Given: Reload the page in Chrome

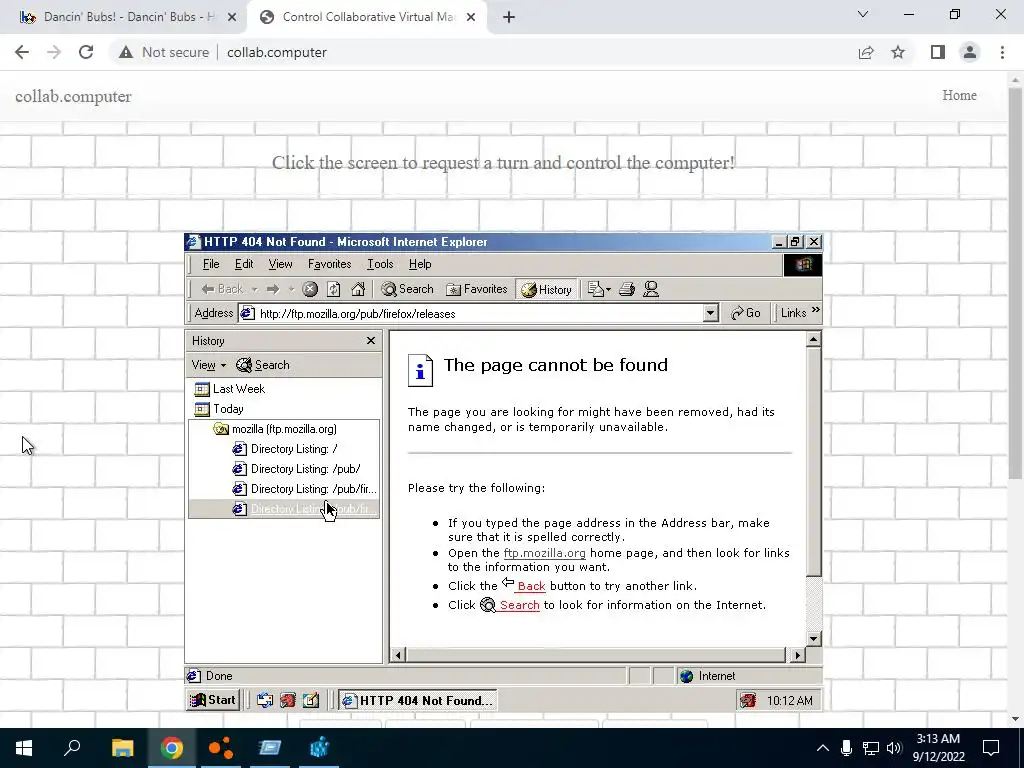Looking at the screenshot, I should tap(86, 52).
